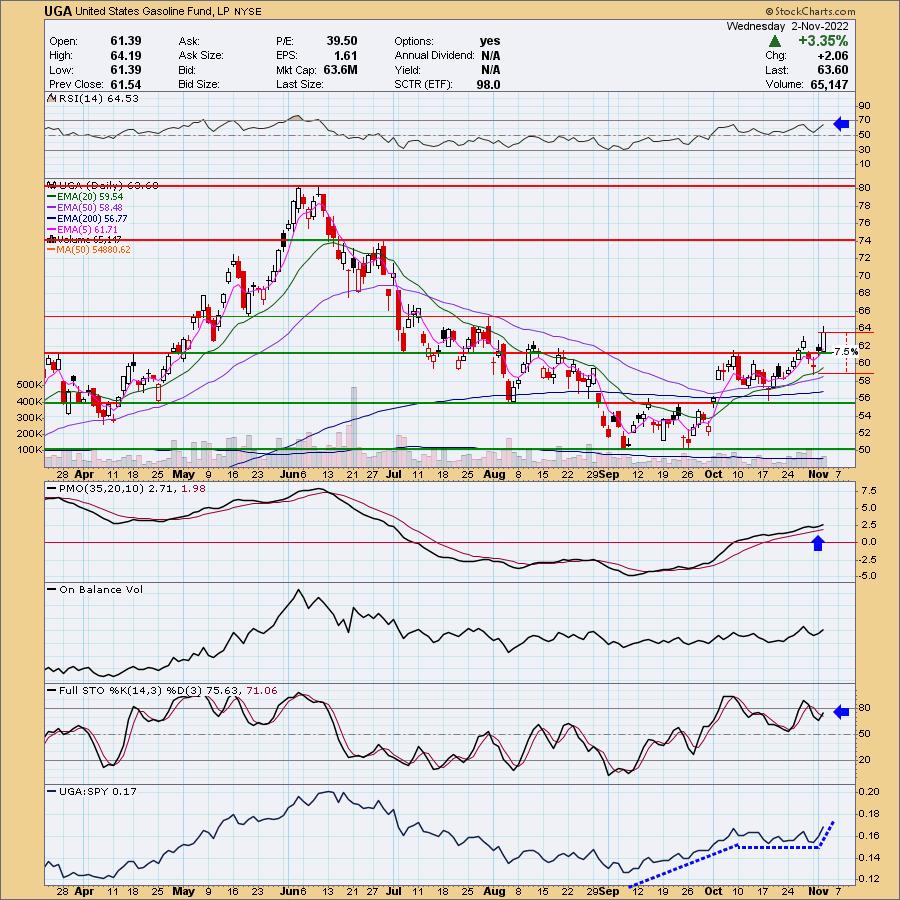Screen dimensions: 900x900
Task: Click the PMO signal value 1.98
Action: click(193, 488)
